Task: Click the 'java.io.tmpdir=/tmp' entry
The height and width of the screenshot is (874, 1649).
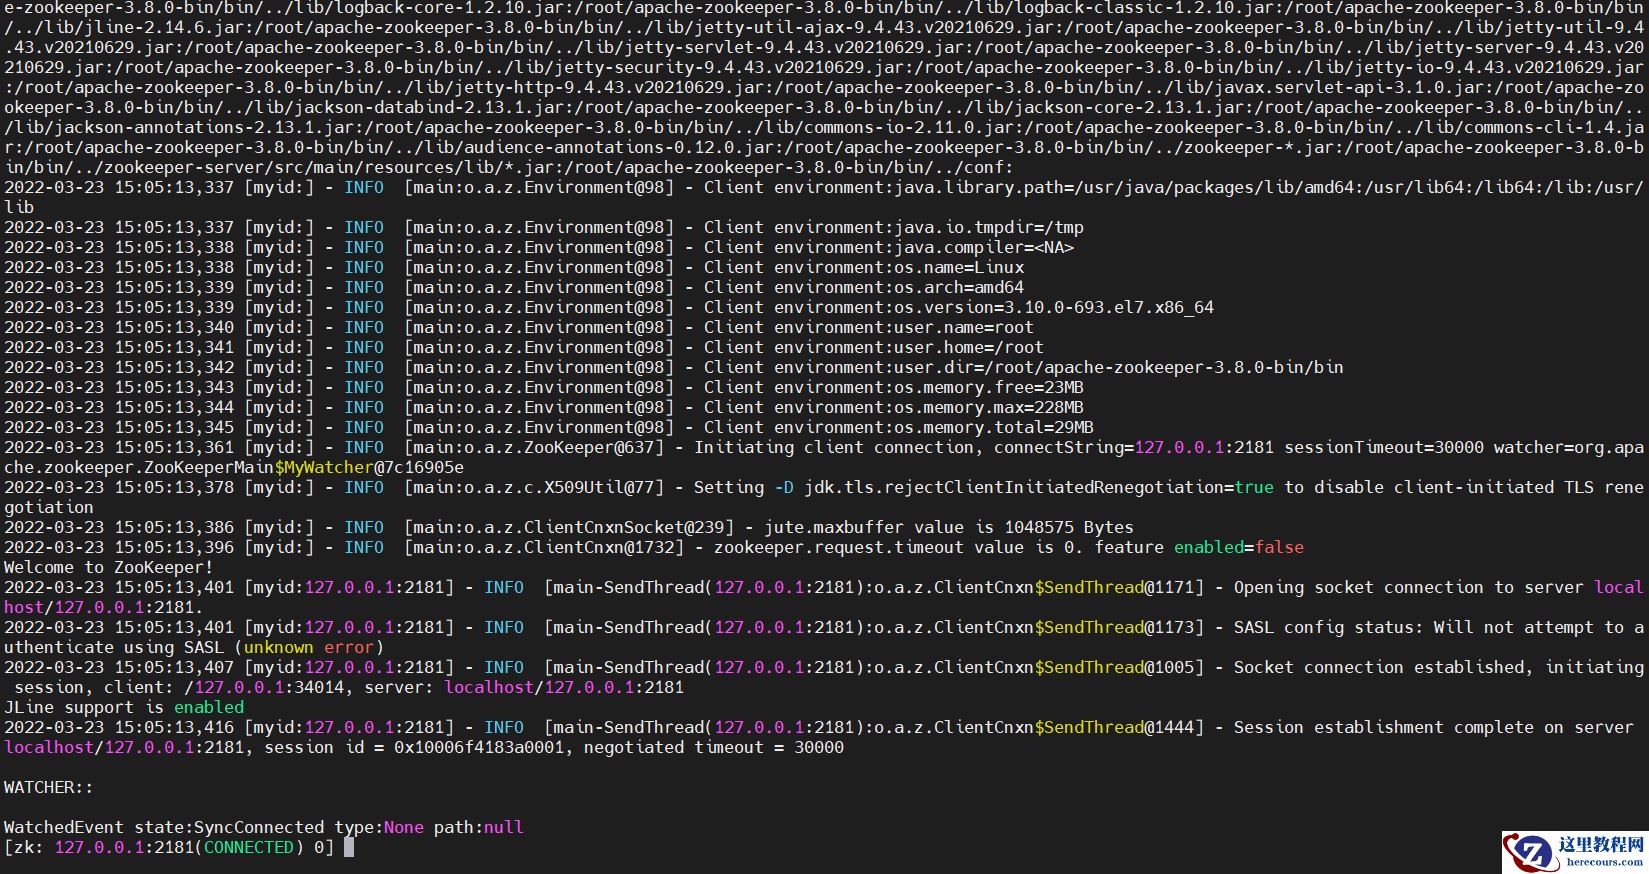Action: pos(989,227)
